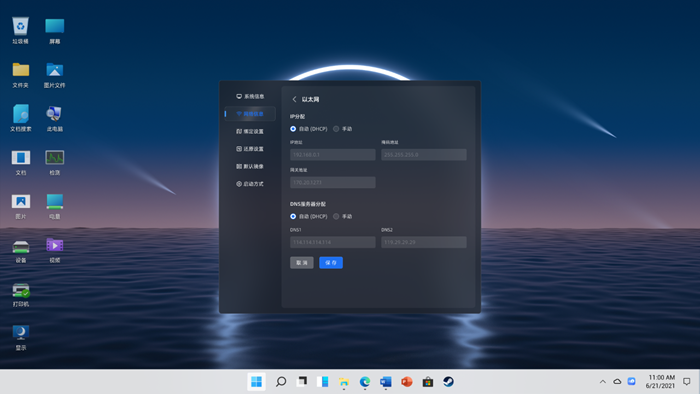
Task: Open the 系统信息 sidebar section
Action: 250,96
